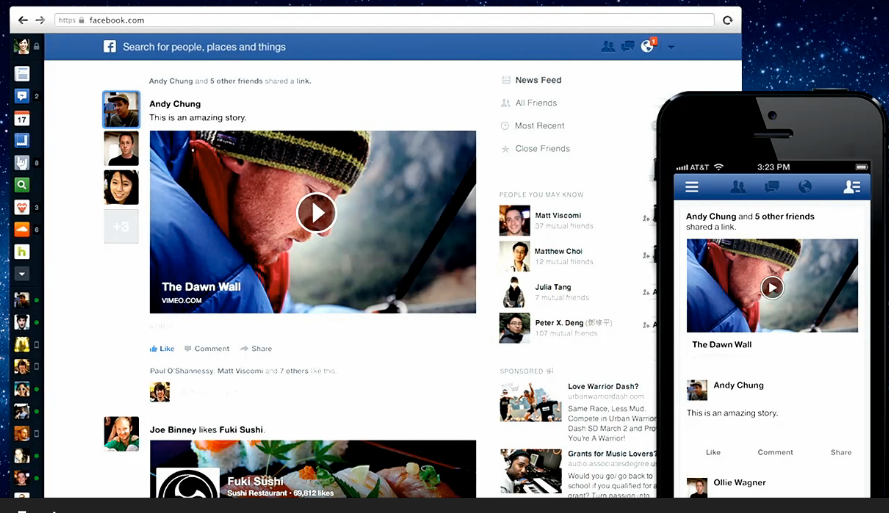Click Share under The Dawn Wall desktop post
Screen dimensions: 889x513
[x=256, y=349]
